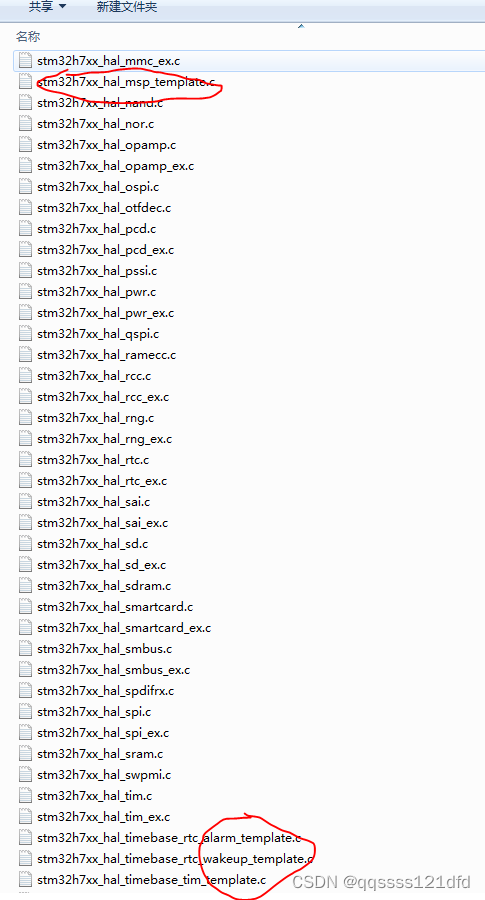Click file icon beside stm32h7xx_hal_spi.c
This screenshot has width=485, height=900.
(25, 712)
